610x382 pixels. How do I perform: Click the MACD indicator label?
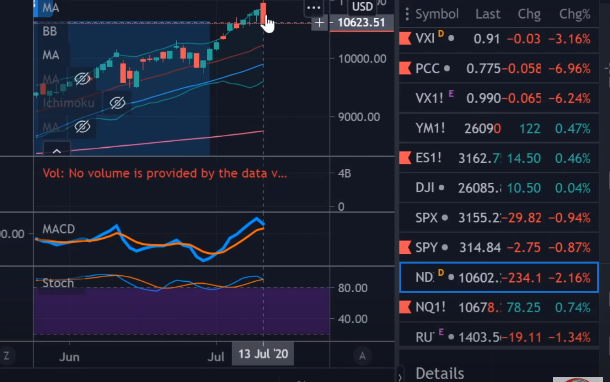click(x=59, y=229)
